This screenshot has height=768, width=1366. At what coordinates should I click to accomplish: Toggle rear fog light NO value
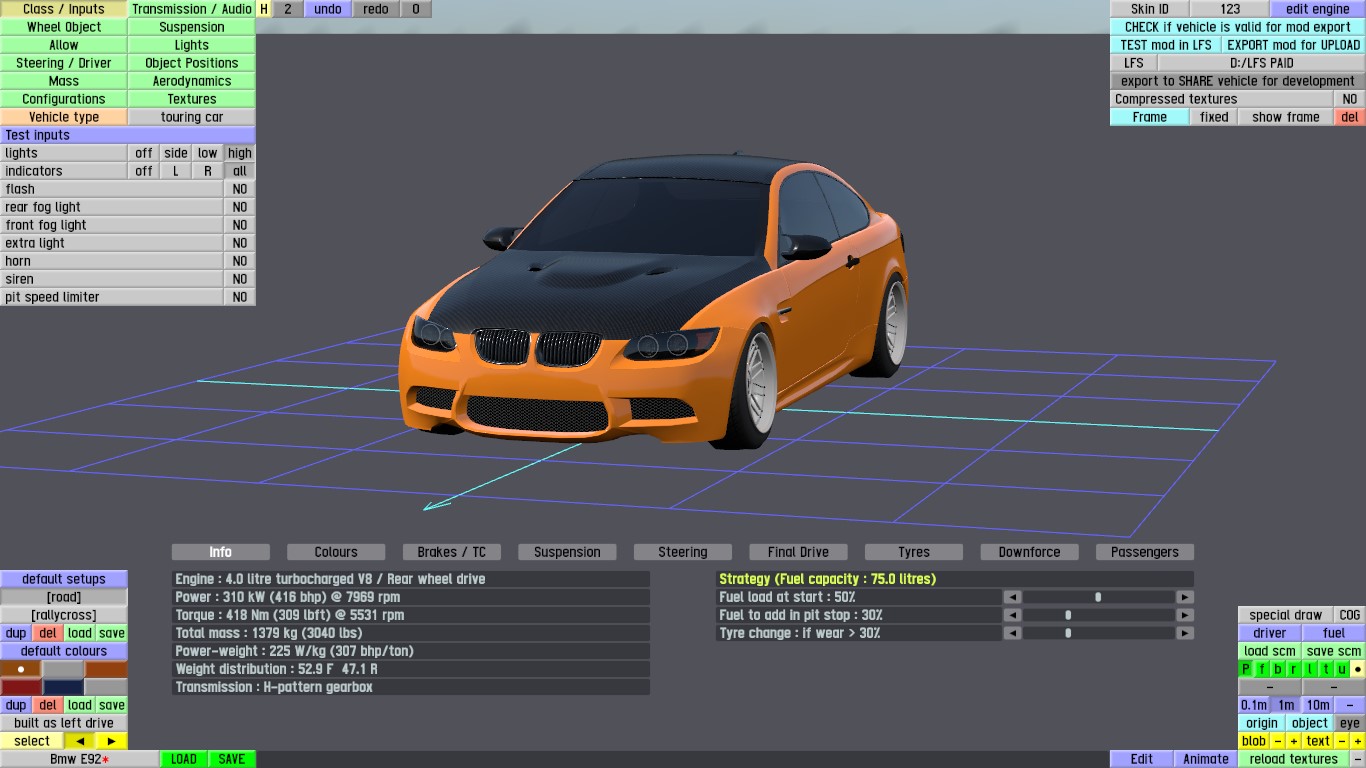240,207
